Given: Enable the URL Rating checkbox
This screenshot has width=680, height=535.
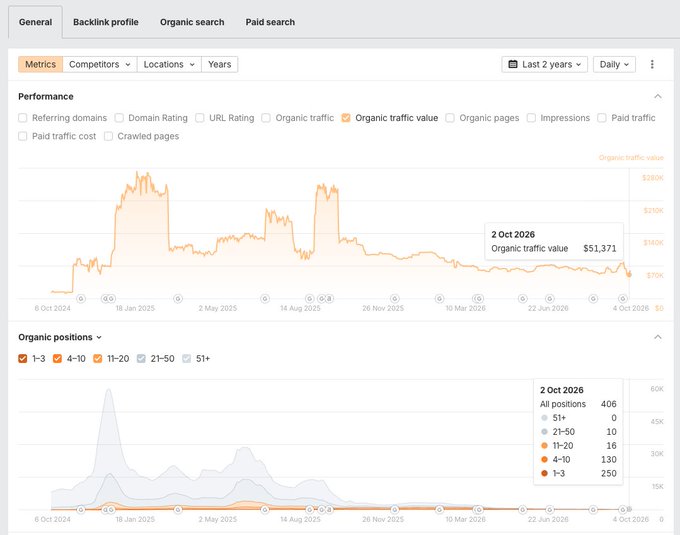Looking at the screenshot, I should pos(200,118).
